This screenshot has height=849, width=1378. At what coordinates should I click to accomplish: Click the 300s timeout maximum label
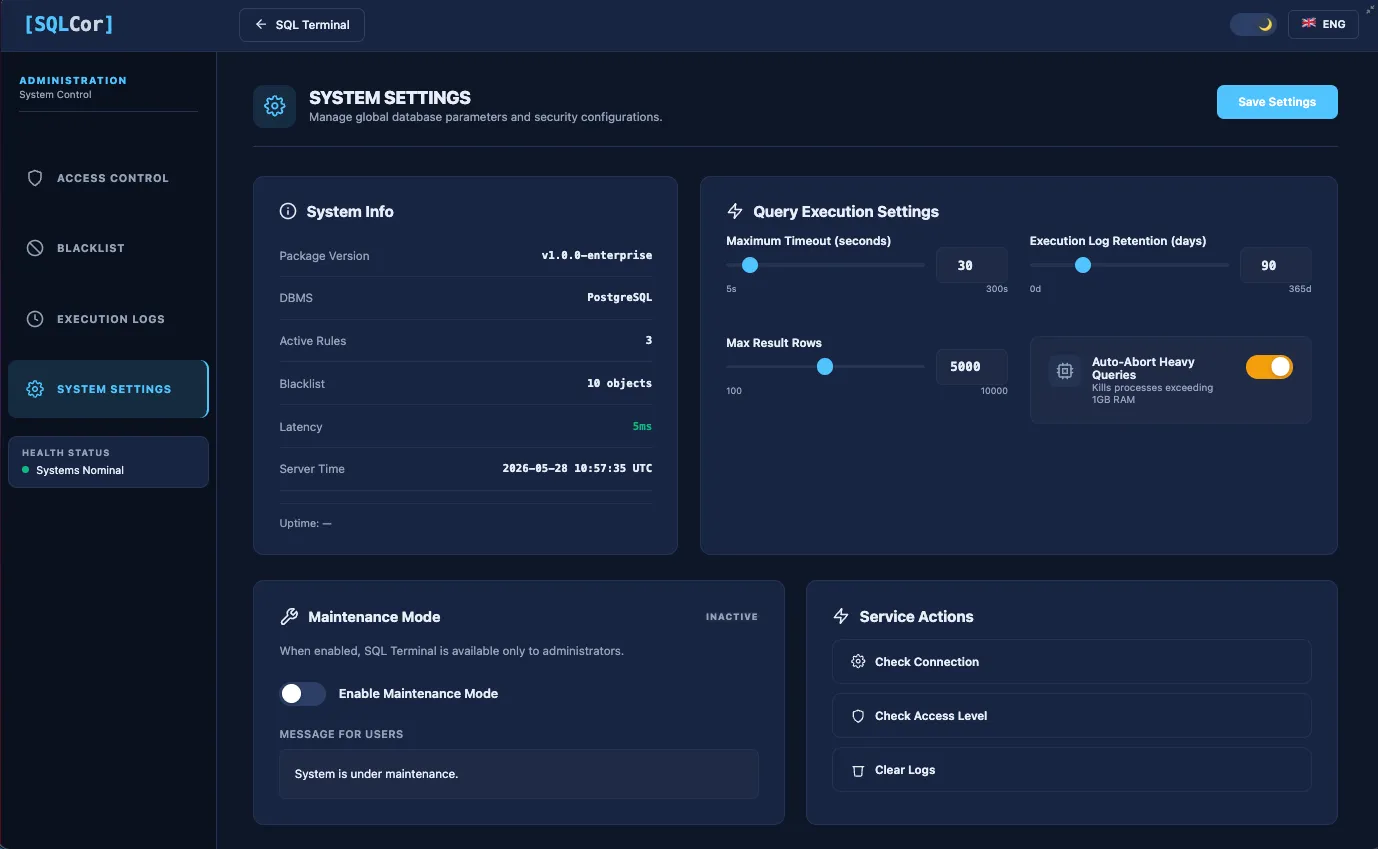pyautogui.click(x=997, y=289)
